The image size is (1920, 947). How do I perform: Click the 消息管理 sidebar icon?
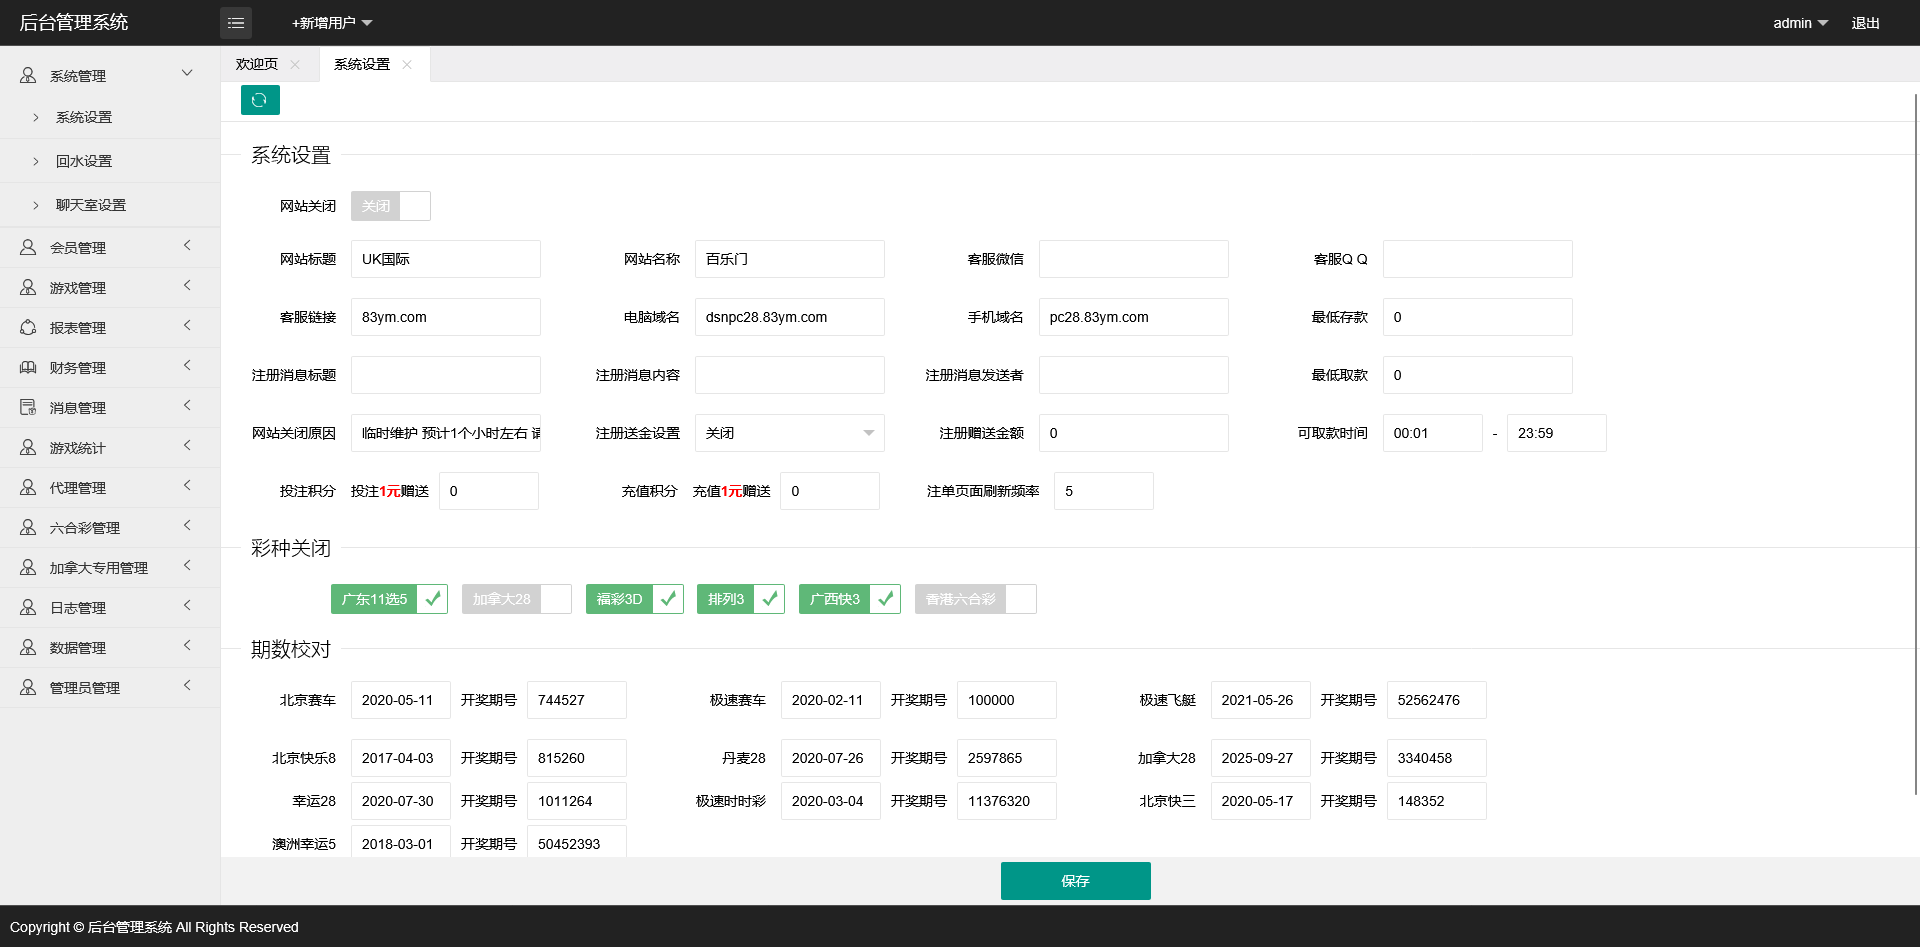[x=28, y=408]
